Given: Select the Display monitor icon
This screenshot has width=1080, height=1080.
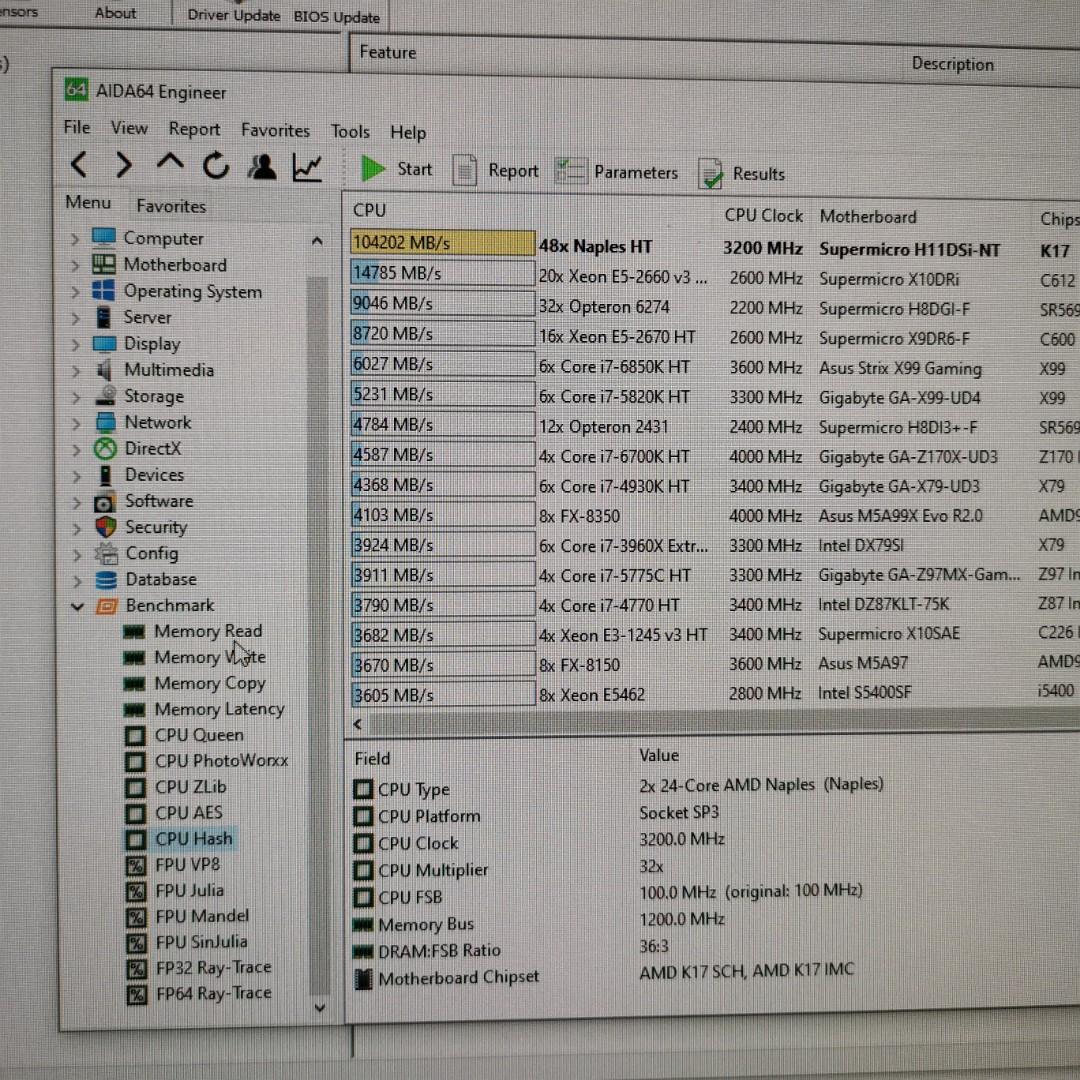Looking at the screenshot, I should [x=104, y=343].
